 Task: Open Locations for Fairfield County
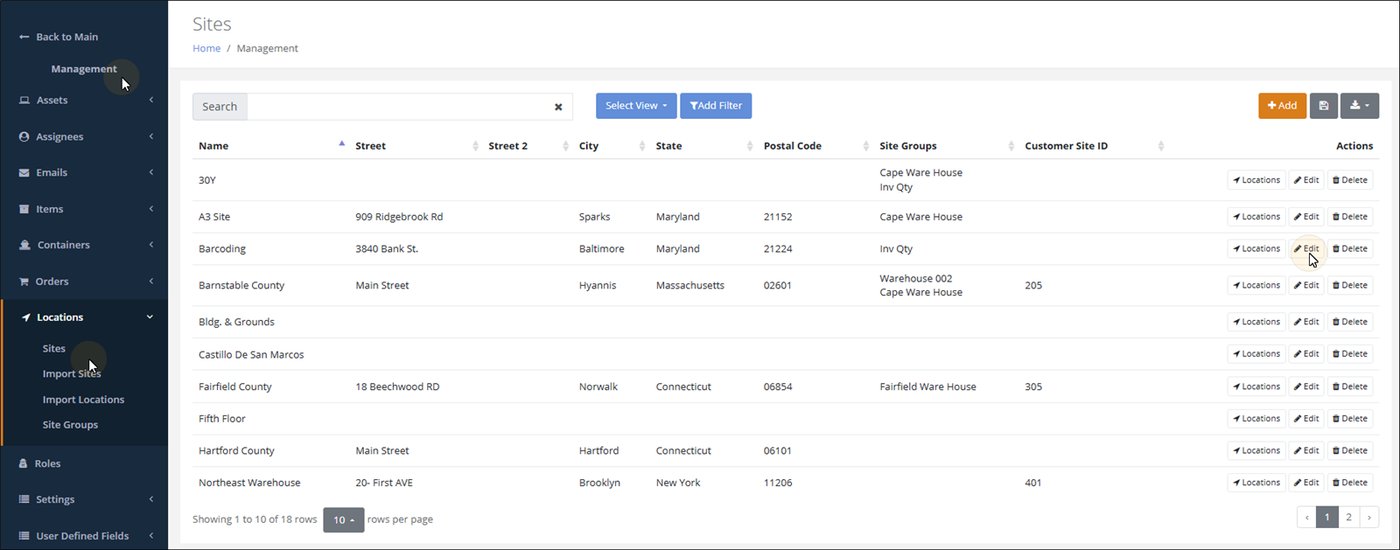pos(1256,387)
